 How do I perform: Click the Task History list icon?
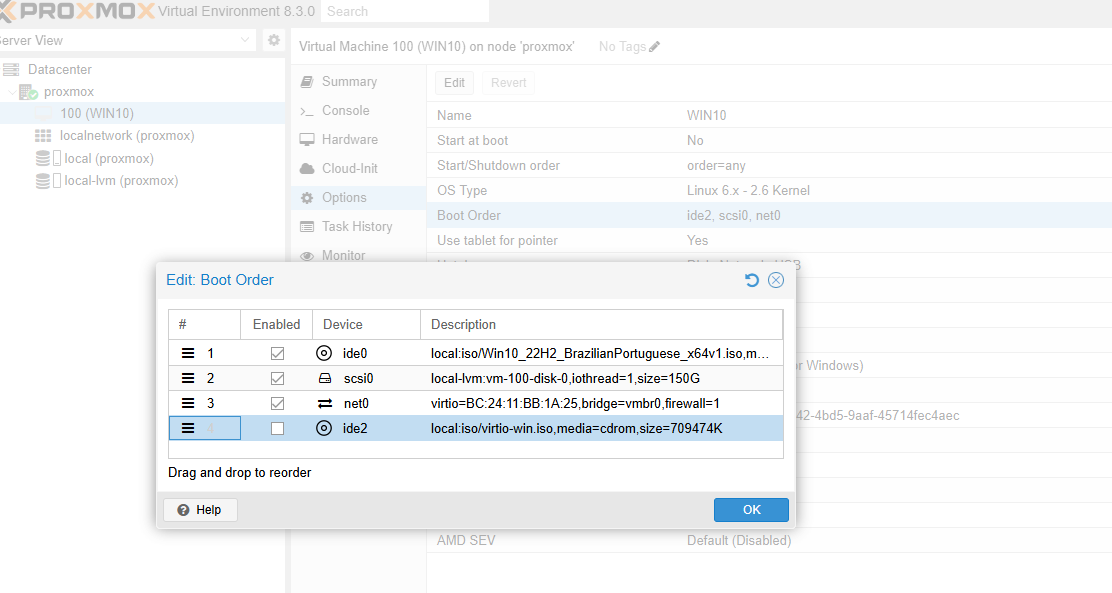[307, 227]
